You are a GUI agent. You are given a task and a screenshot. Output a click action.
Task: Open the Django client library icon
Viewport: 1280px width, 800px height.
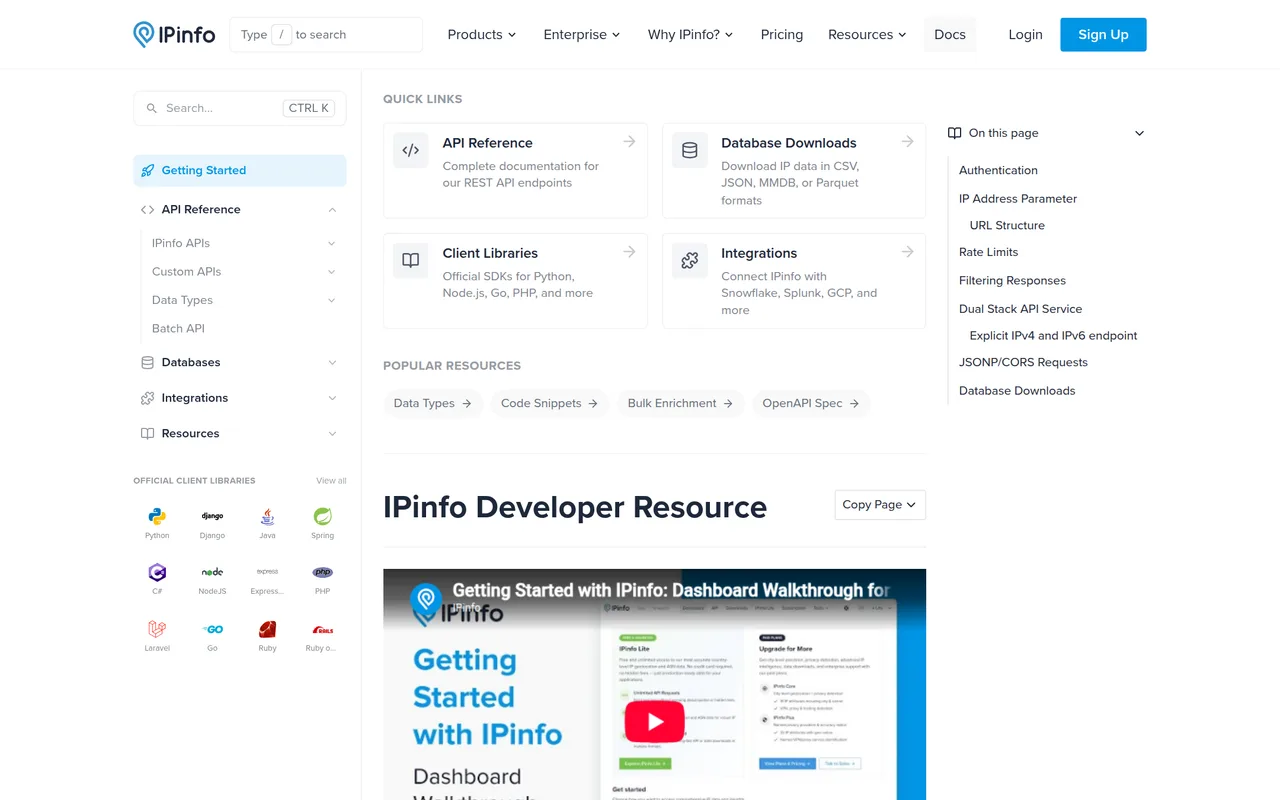212,517
